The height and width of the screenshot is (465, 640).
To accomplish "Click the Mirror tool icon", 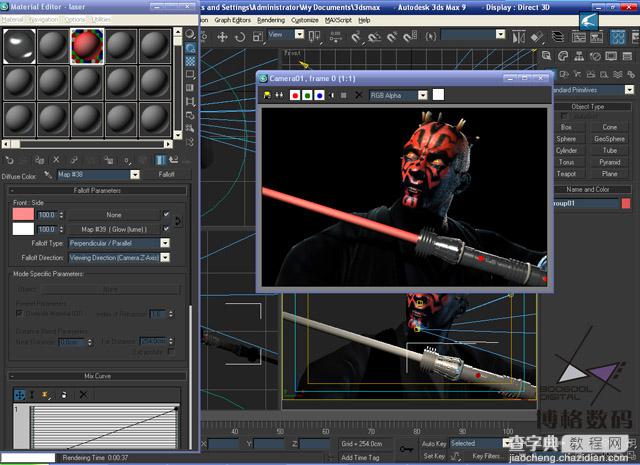I will pyautogui.click(x=518, y=37).
